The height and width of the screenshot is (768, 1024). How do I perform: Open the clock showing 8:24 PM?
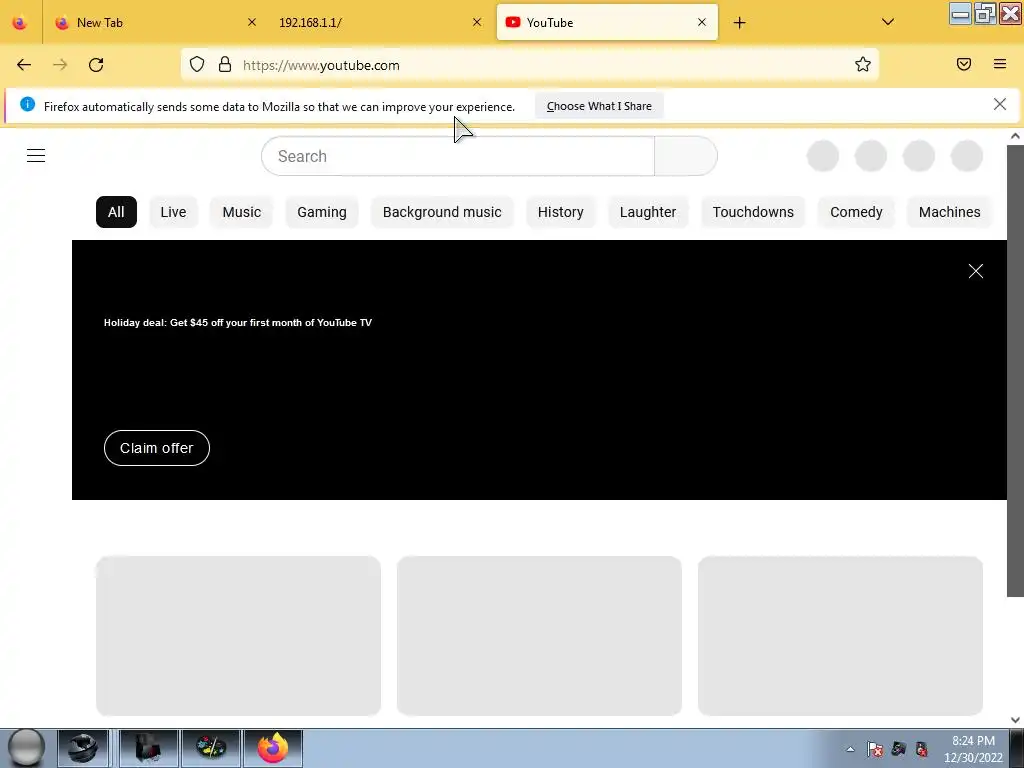click(973, 749)
